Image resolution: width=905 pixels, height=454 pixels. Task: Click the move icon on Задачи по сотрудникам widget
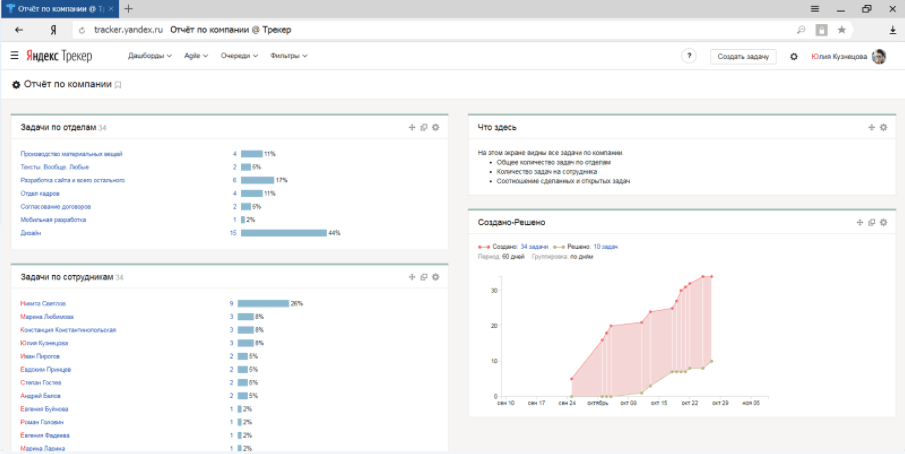(412, 277)
